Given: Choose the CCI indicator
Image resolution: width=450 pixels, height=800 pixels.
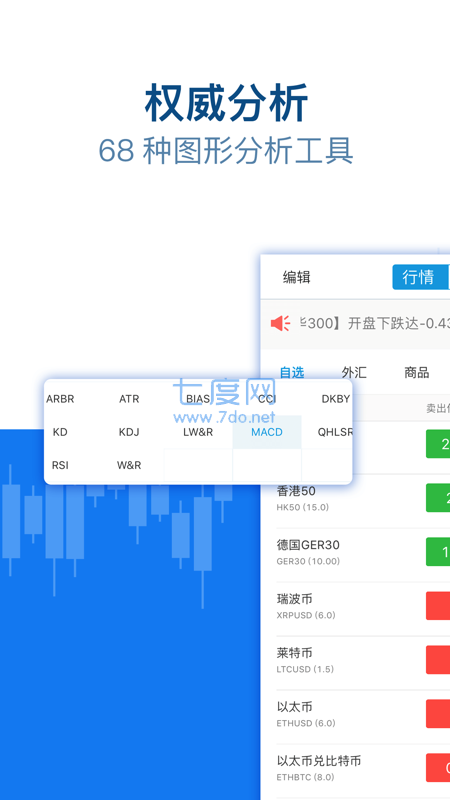Looking at the screenshot, I should (x=267, y=399).
